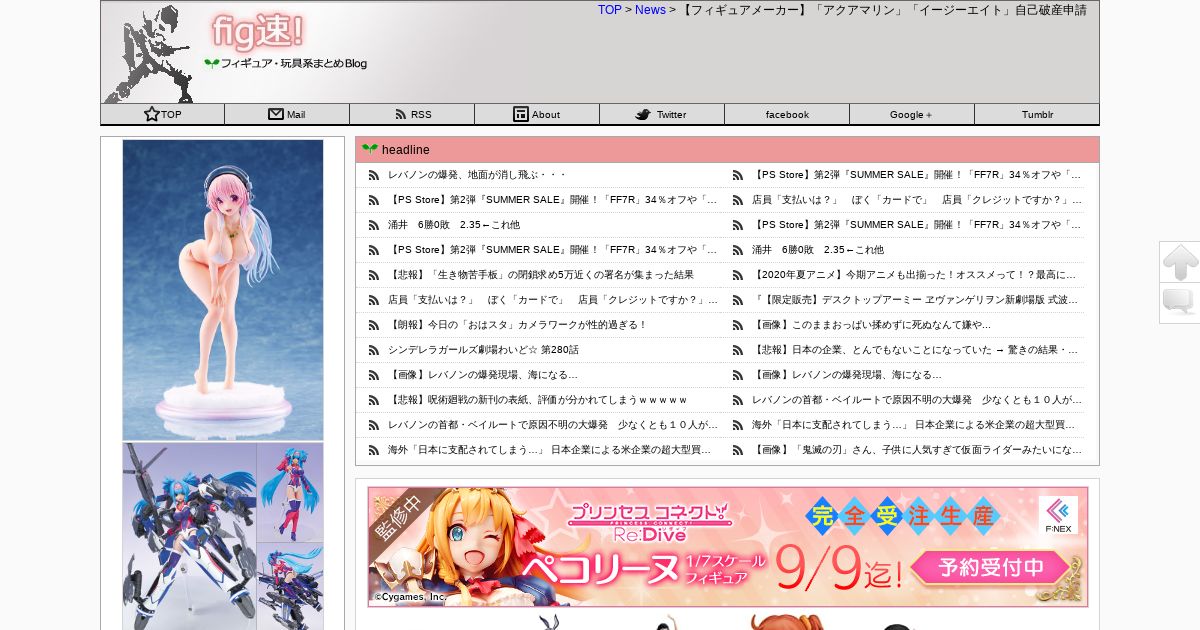The width and height of the screenshot is (1200, 630).
Task: Click RSS icon beside 【2020年夏アニメ】 headline
Action: click(738, 275)
